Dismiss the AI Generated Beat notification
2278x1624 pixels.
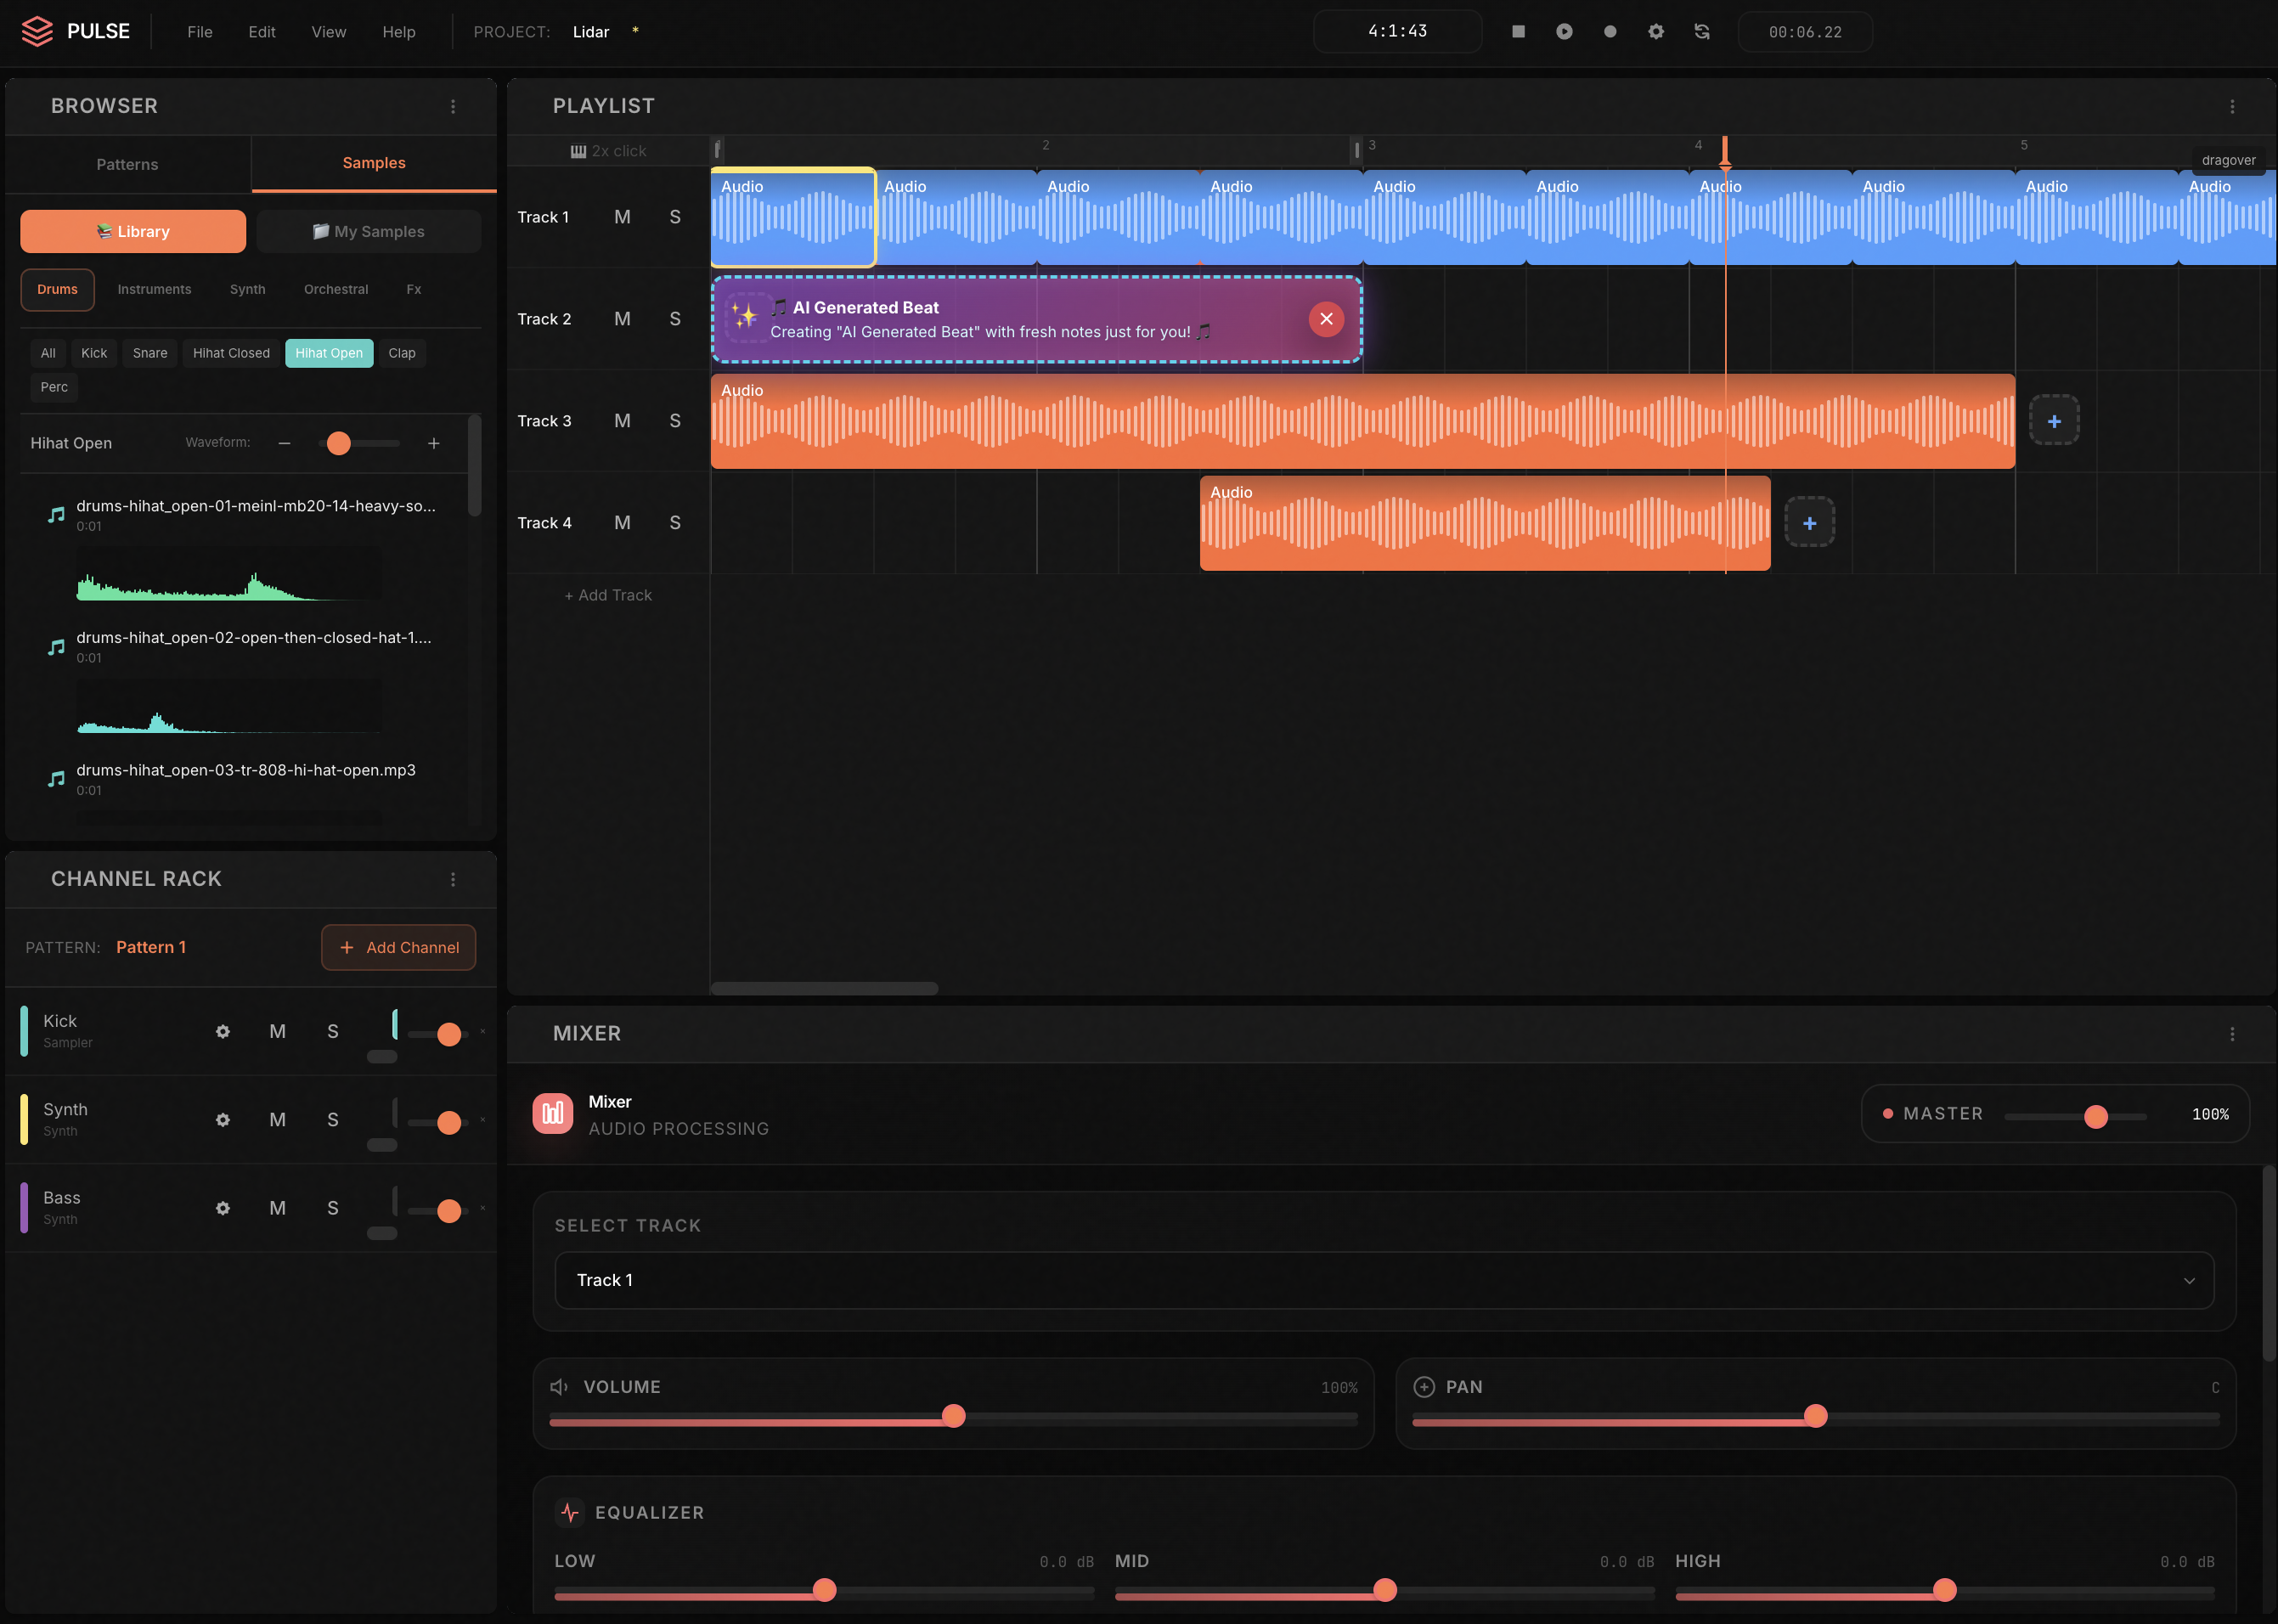click(x=1326, y=318)
